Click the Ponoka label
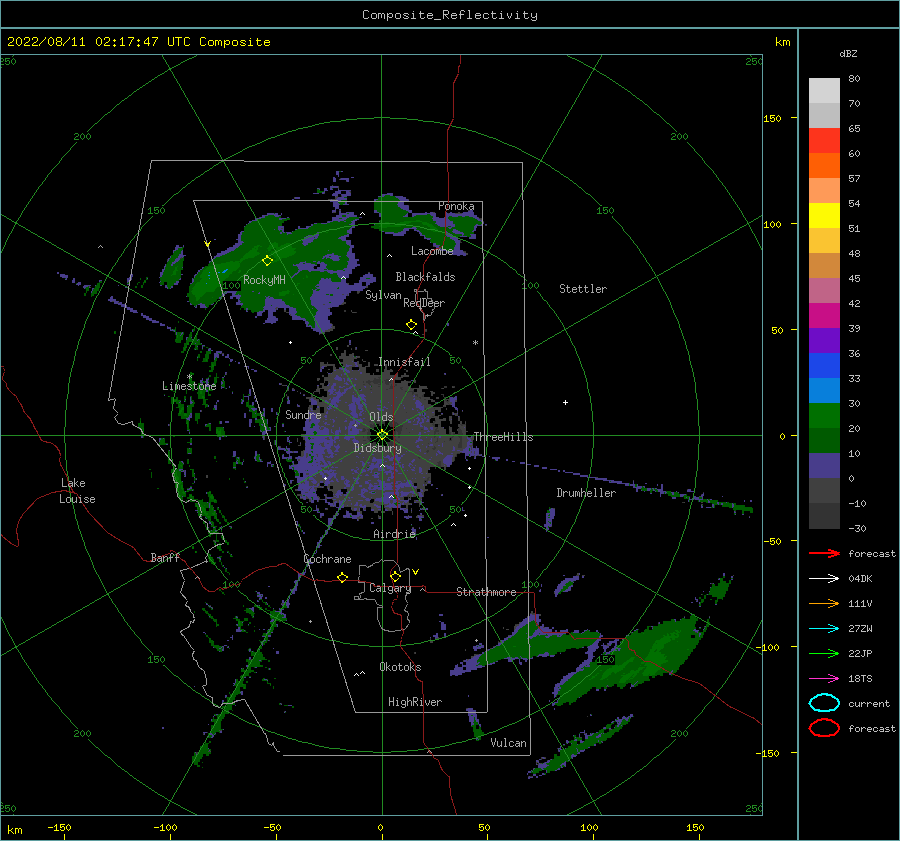 tap(456, 206)
